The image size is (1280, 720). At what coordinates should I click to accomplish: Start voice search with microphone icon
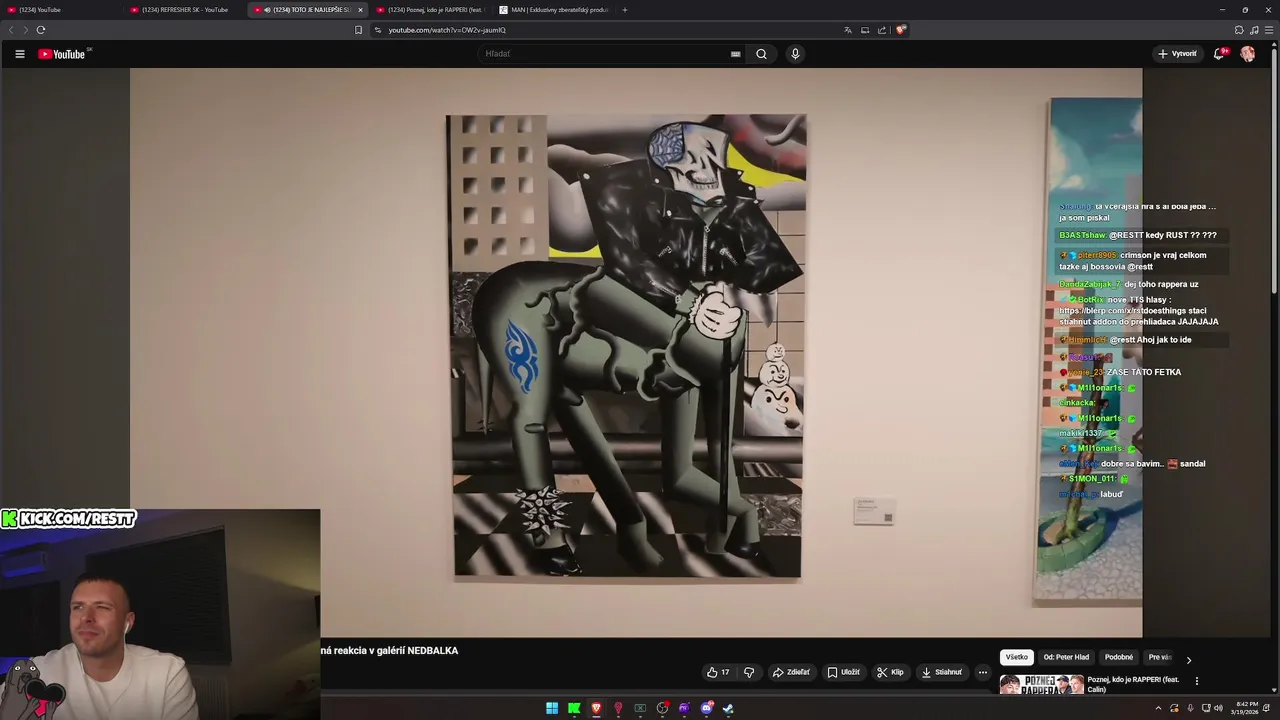(x=795, y=54)
